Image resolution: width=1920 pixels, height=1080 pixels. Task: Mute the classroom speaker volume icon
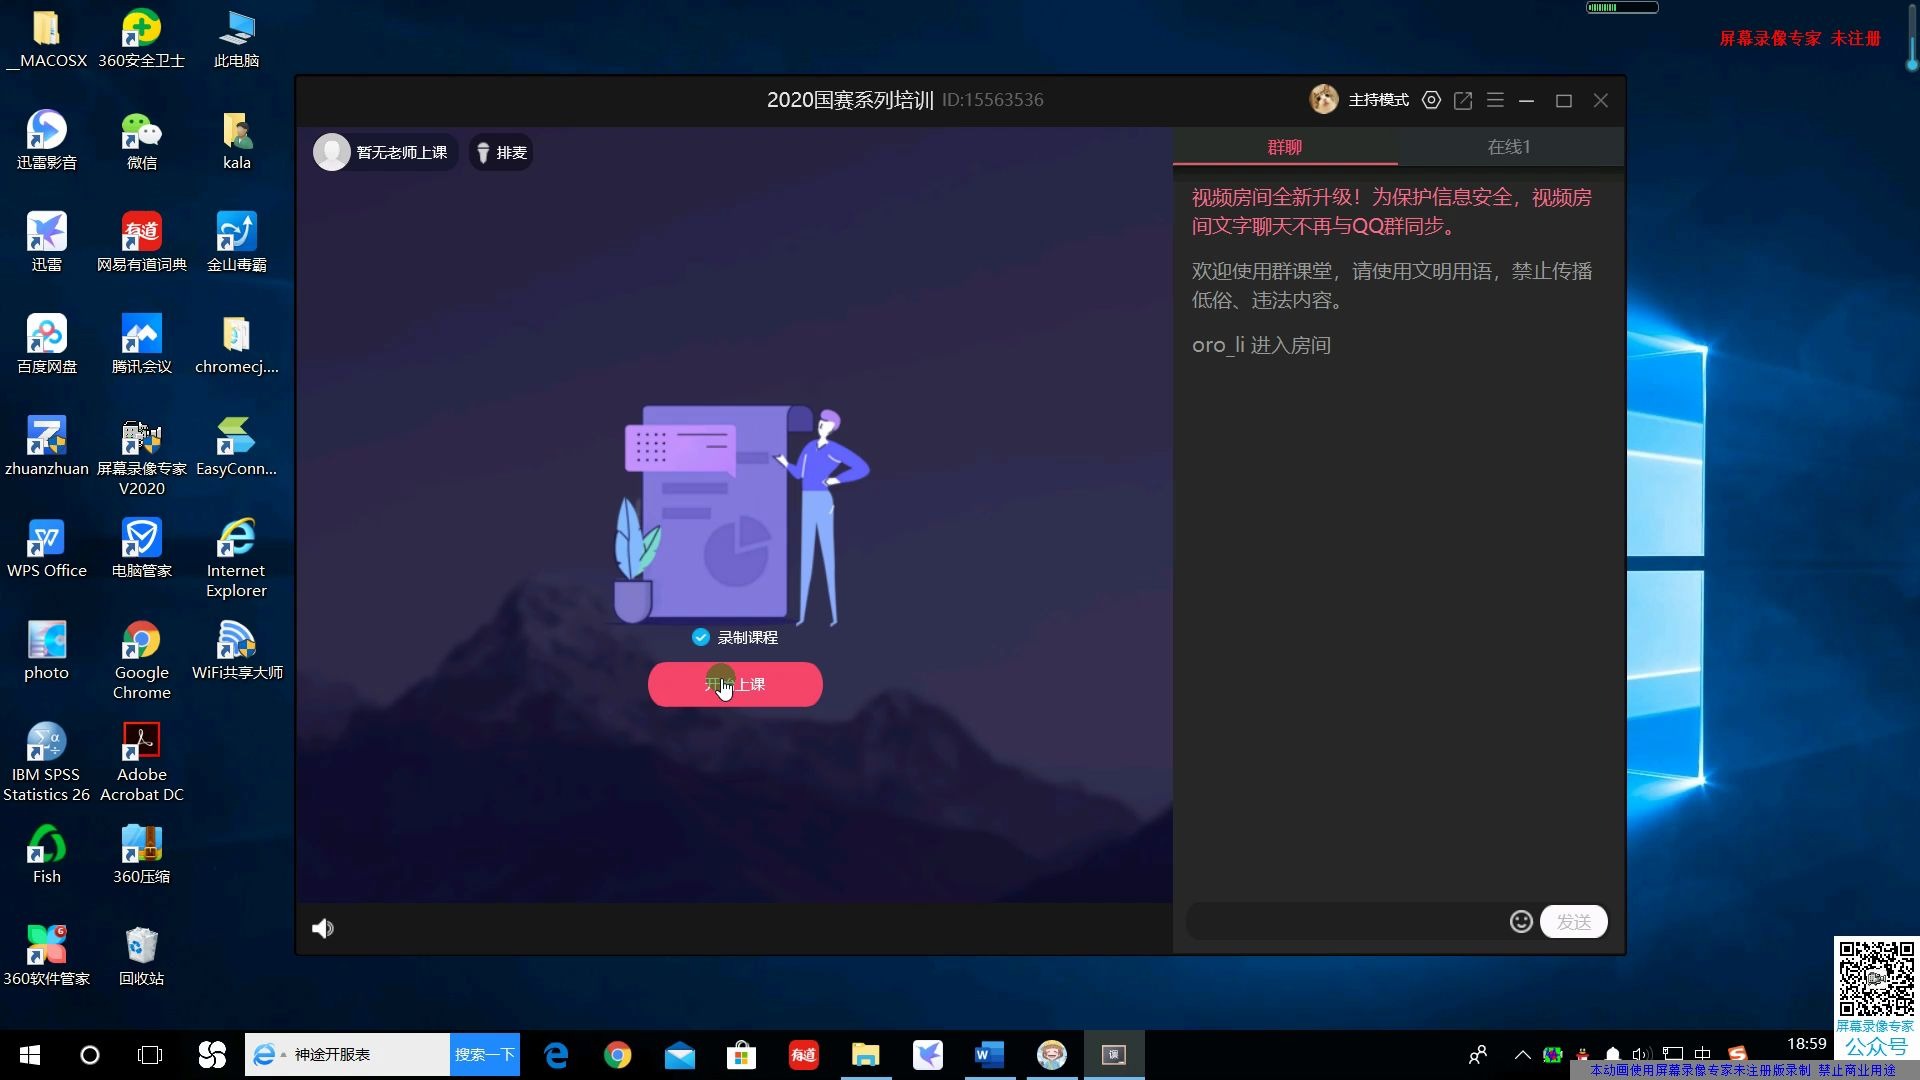tap(322, 929)
